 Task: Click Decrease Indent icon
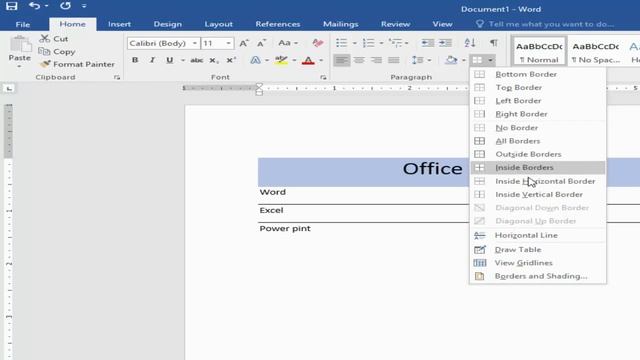point(427,43)
